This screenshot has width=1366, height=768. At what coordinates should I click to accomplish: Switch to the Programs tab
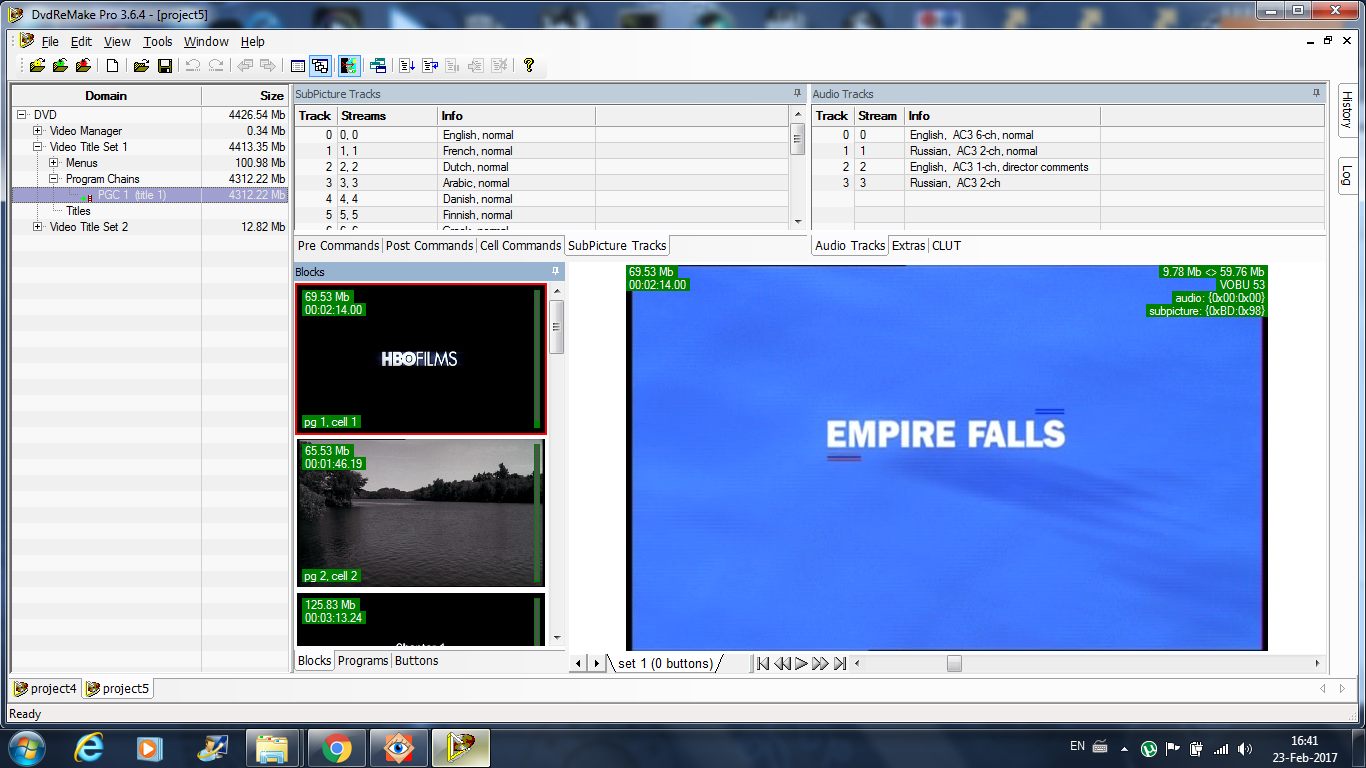pyautogui.click(x=363, y=661)
